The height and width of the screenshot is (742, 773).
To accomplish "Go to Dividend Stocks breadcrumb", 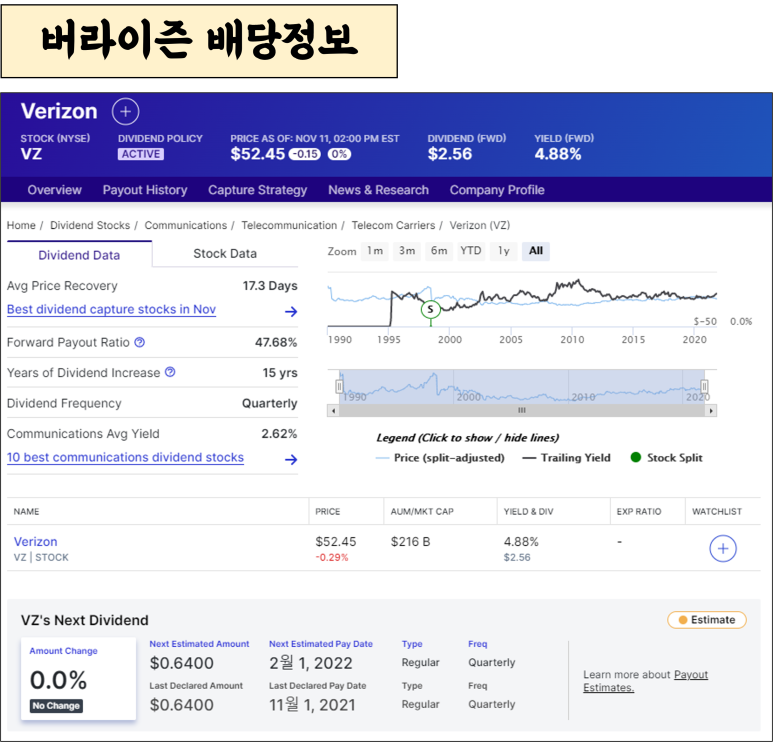I will click(90, 225).
